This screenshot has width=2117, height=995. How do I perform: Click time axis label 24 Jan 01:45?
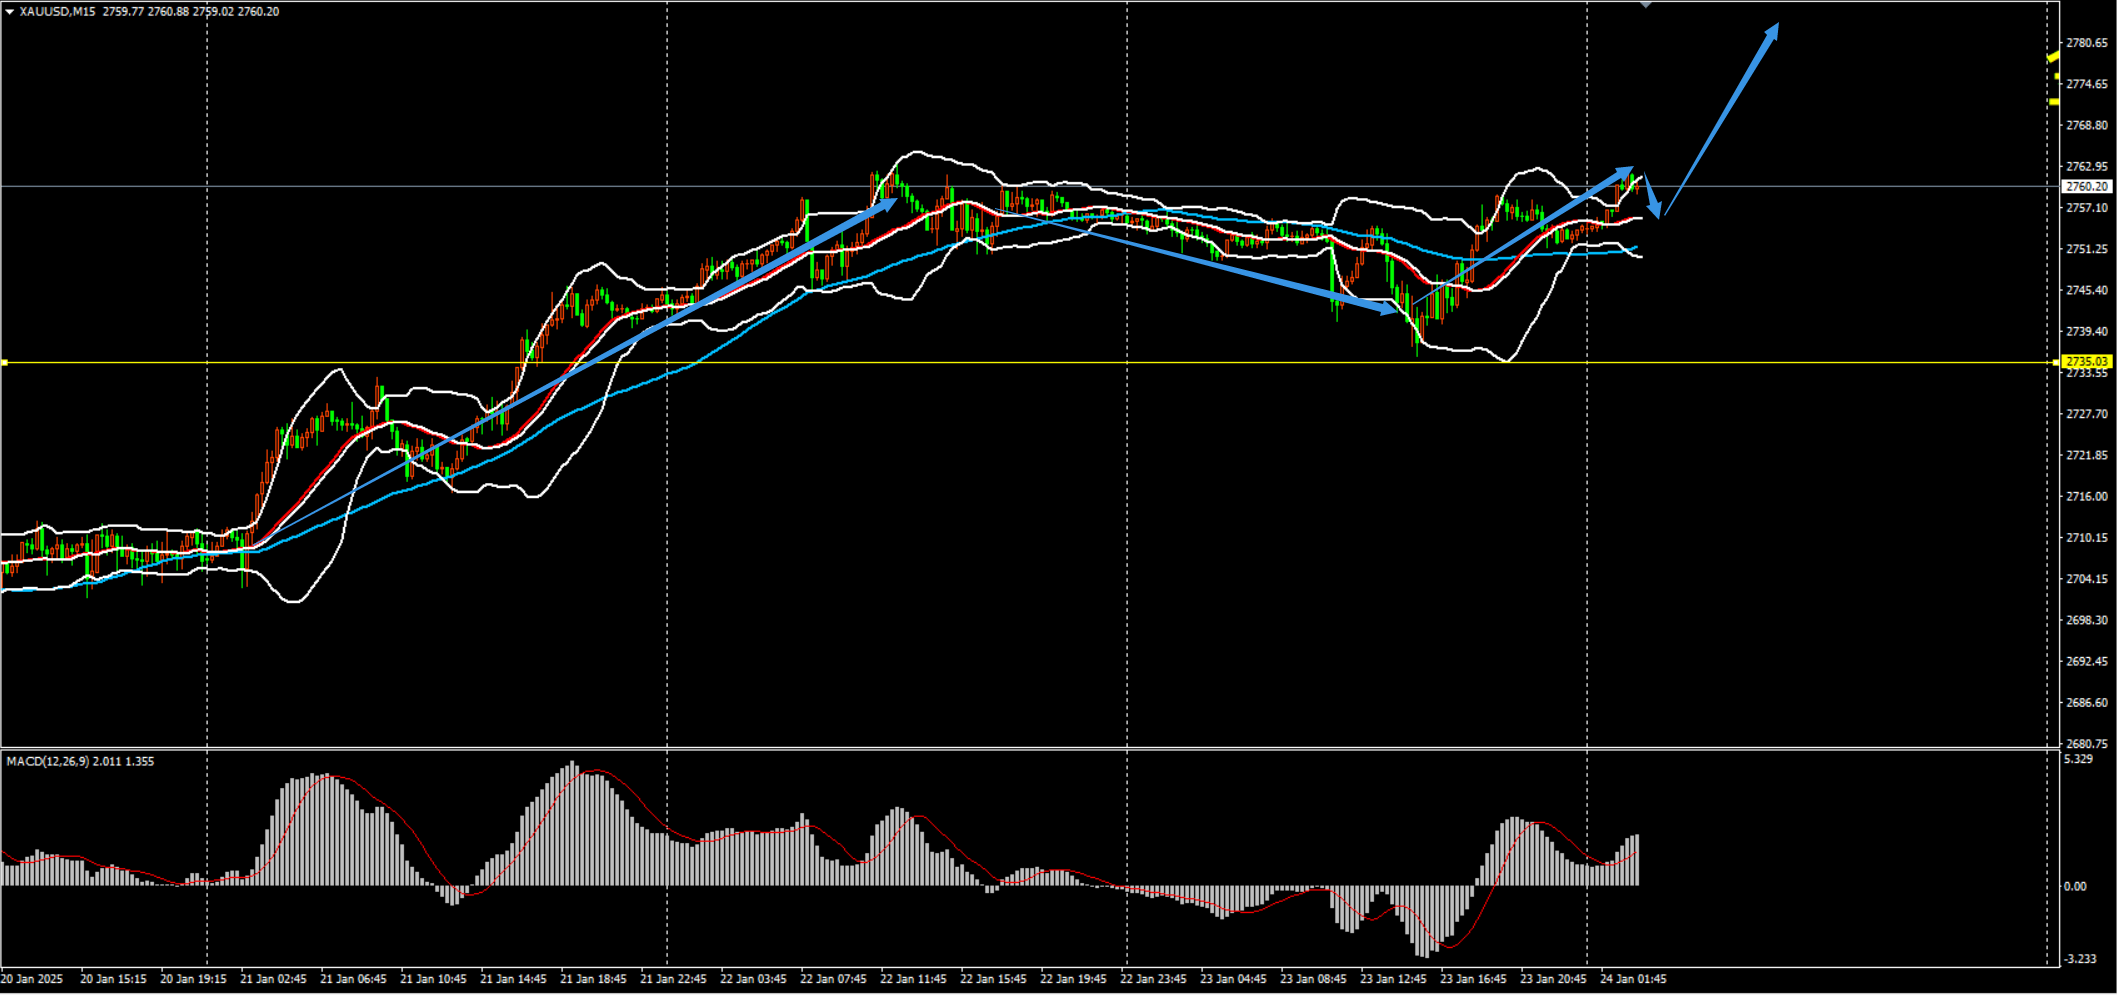tap(1633, 979)
